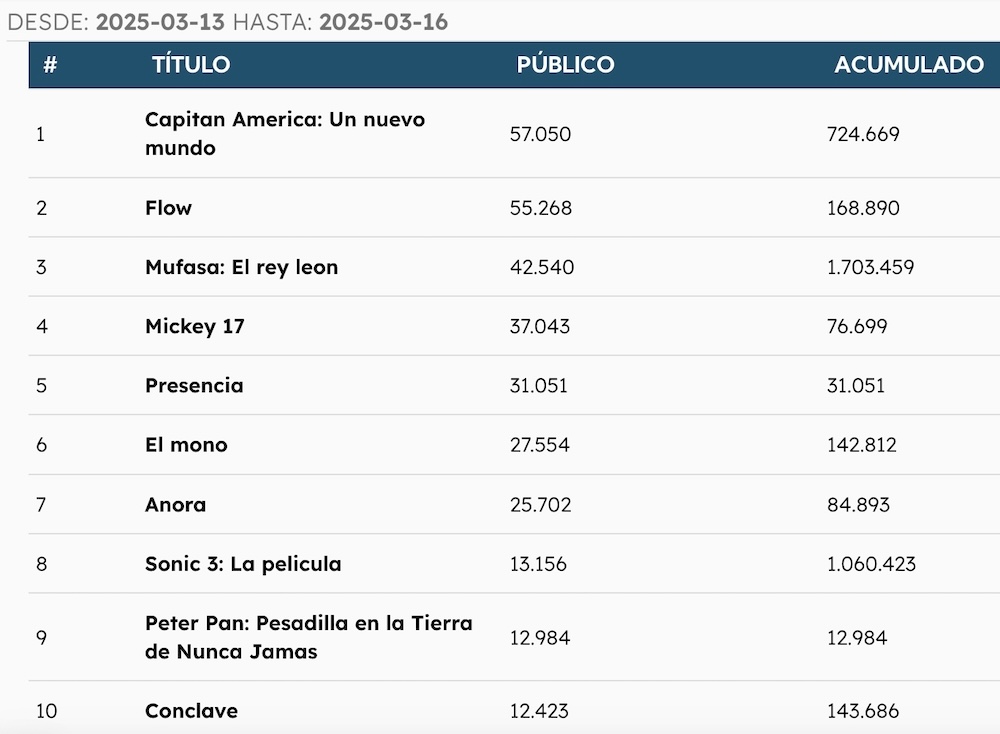The width and height of the screenshot is (1000, 734).
Task: Select Mufasa: El rey leon title
Action: [x=241, y=267]
